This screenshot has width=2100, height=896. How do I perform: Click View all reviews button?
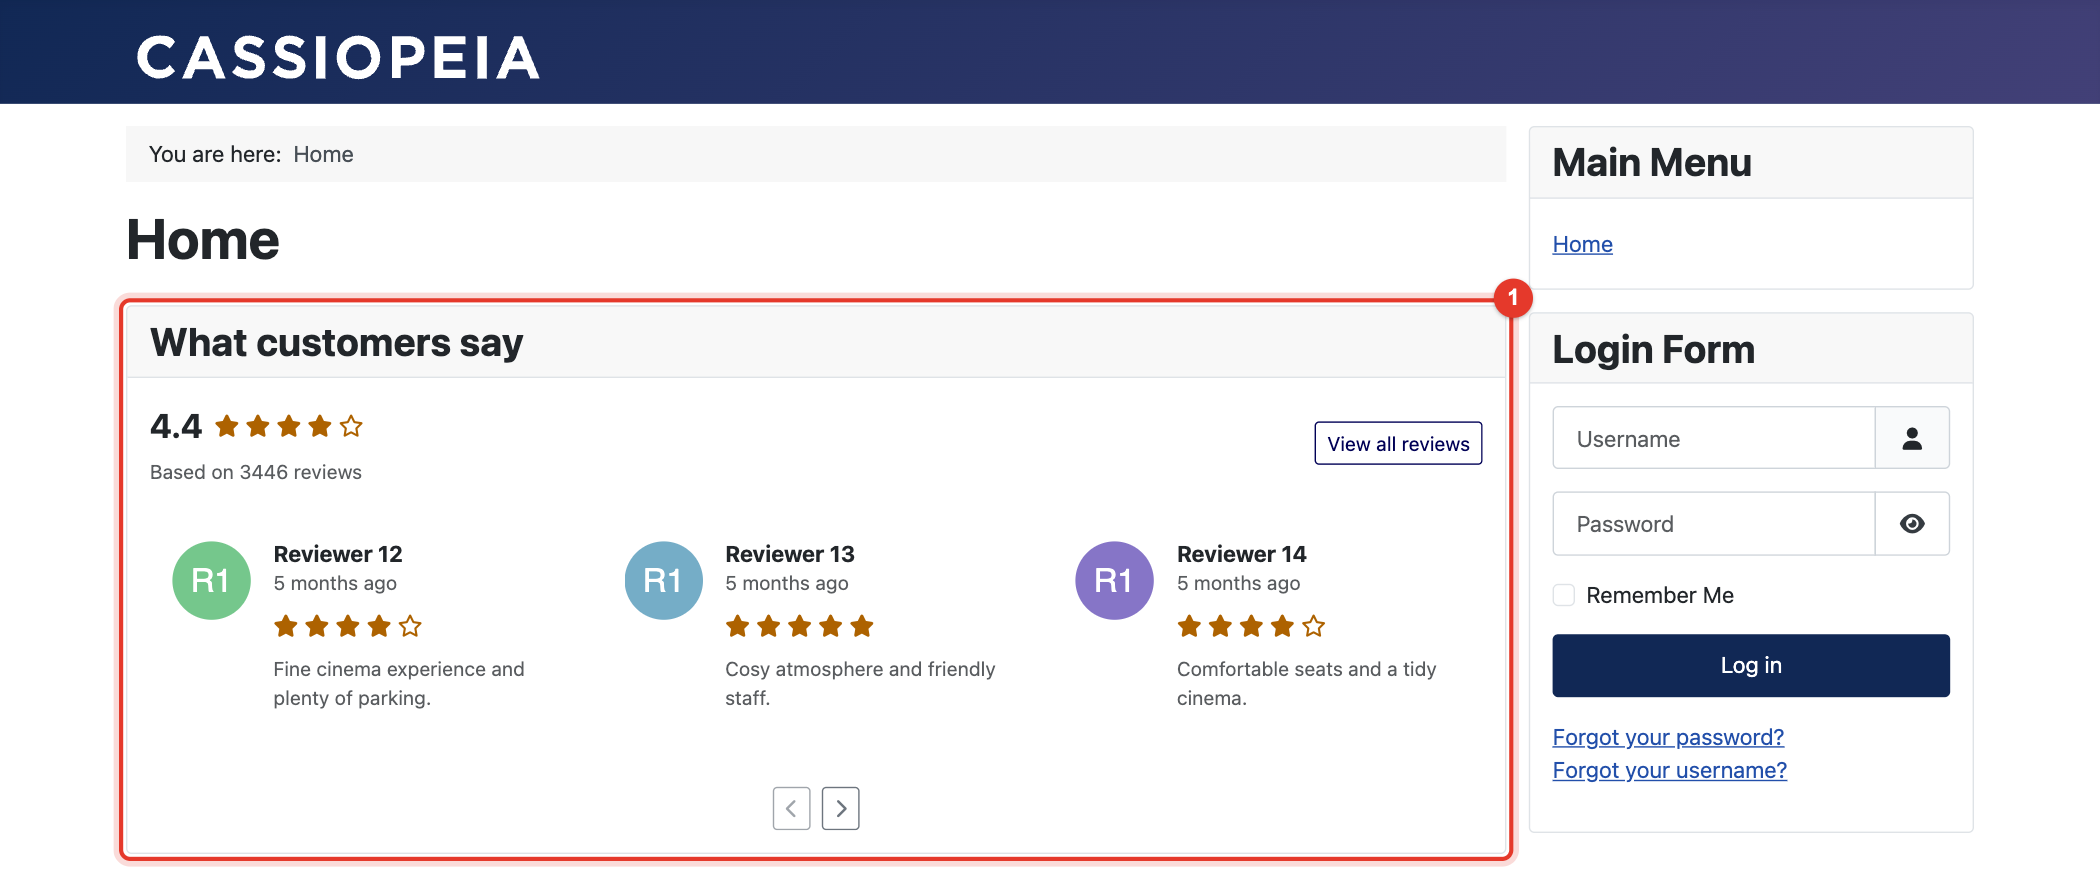pos(1398,443)
